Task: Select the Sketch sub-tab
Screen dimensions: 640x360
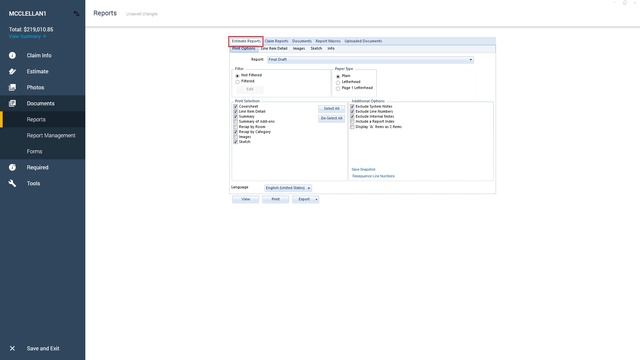Action: 316,49
